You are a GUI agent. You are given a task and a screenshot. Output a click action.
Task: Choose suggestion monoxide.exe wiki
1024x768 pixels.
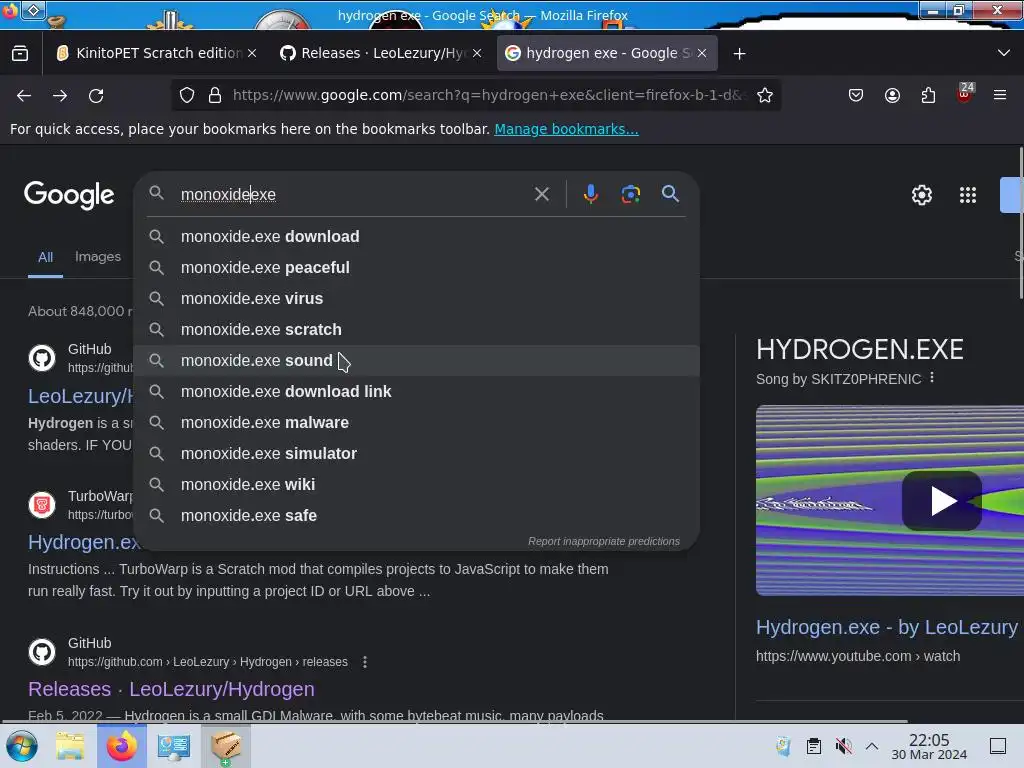pos(417,485)
